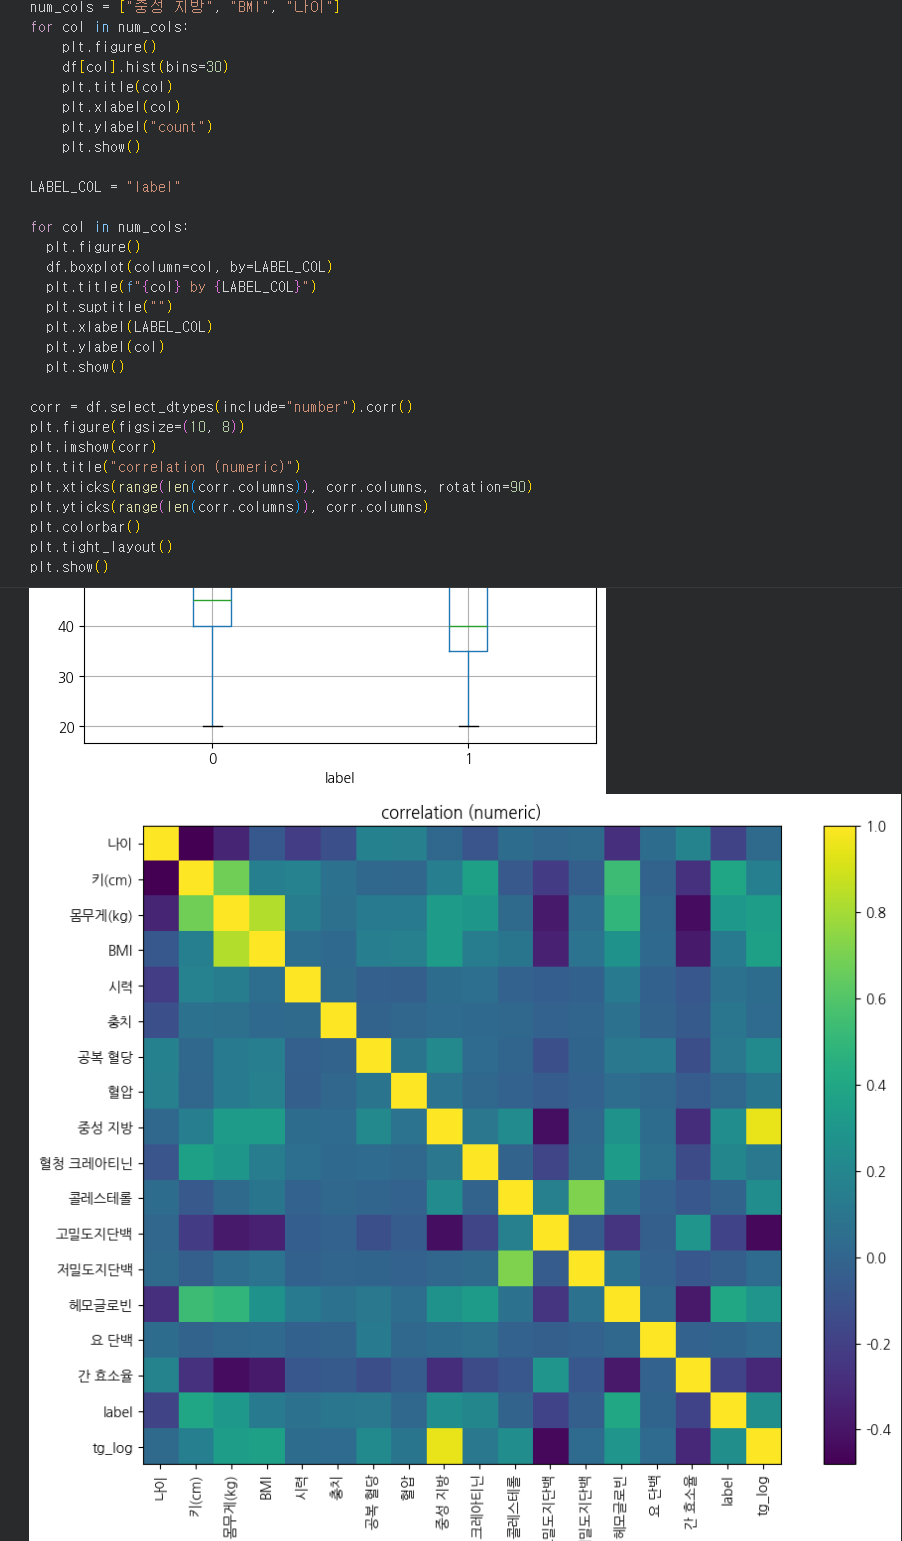
Task: Click the y-axis label '혈청 크레아티닌'
Action: (86, 1164)
